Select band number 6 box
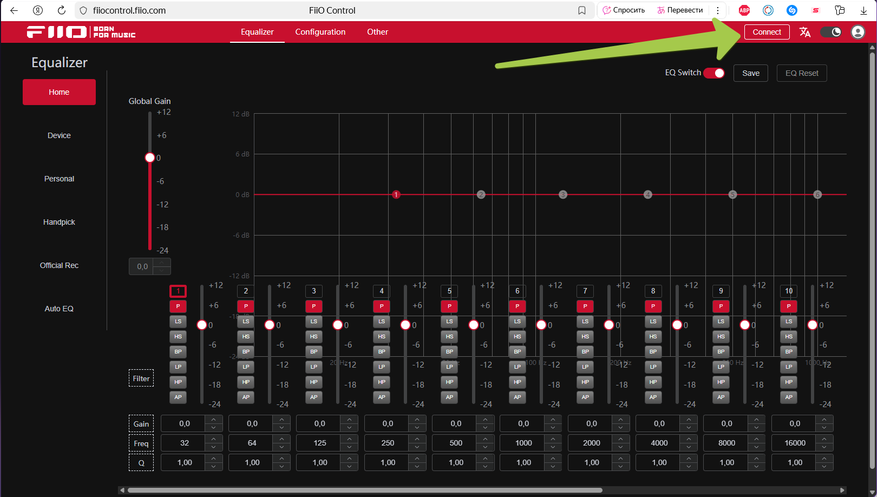The image size is (877, 497). pos(517,291)
